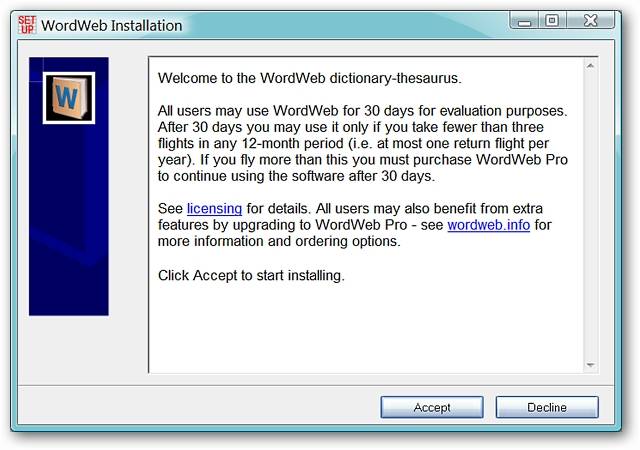This screenshot has width=640, height=450.
Task: Minimize the WordWeb Installation window
Action: click(524, 20)
